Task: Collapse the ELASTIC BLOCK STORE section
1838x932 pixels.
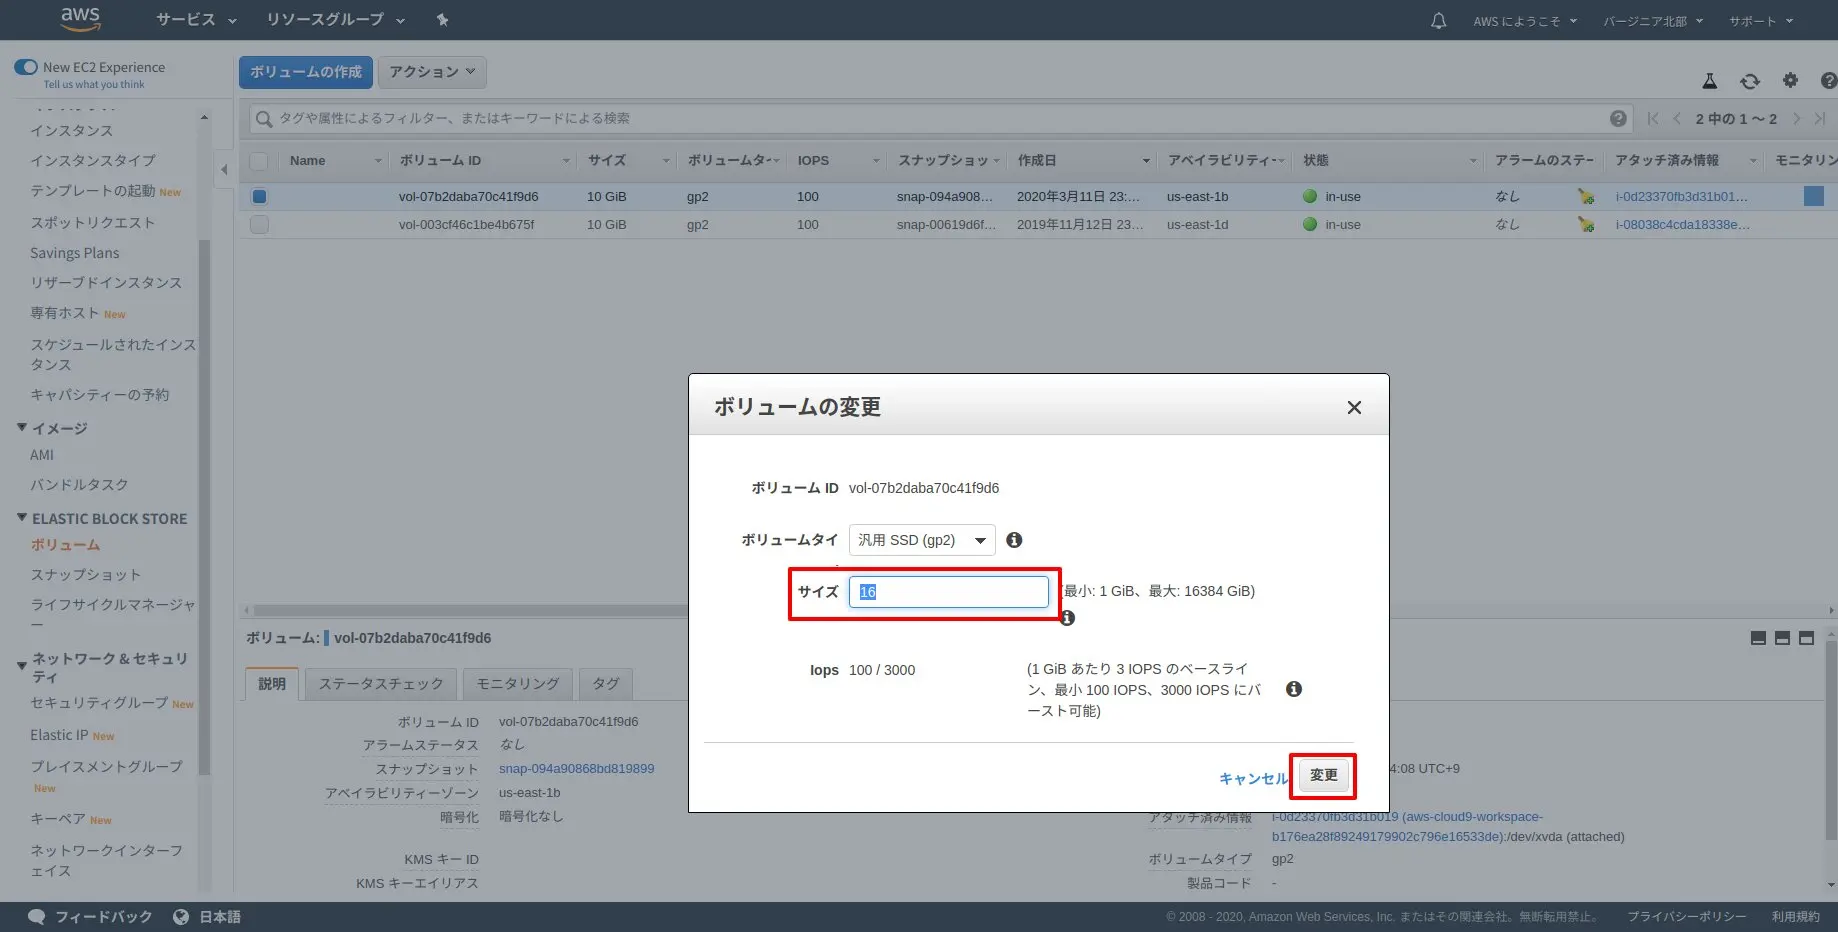Action: 22,518
